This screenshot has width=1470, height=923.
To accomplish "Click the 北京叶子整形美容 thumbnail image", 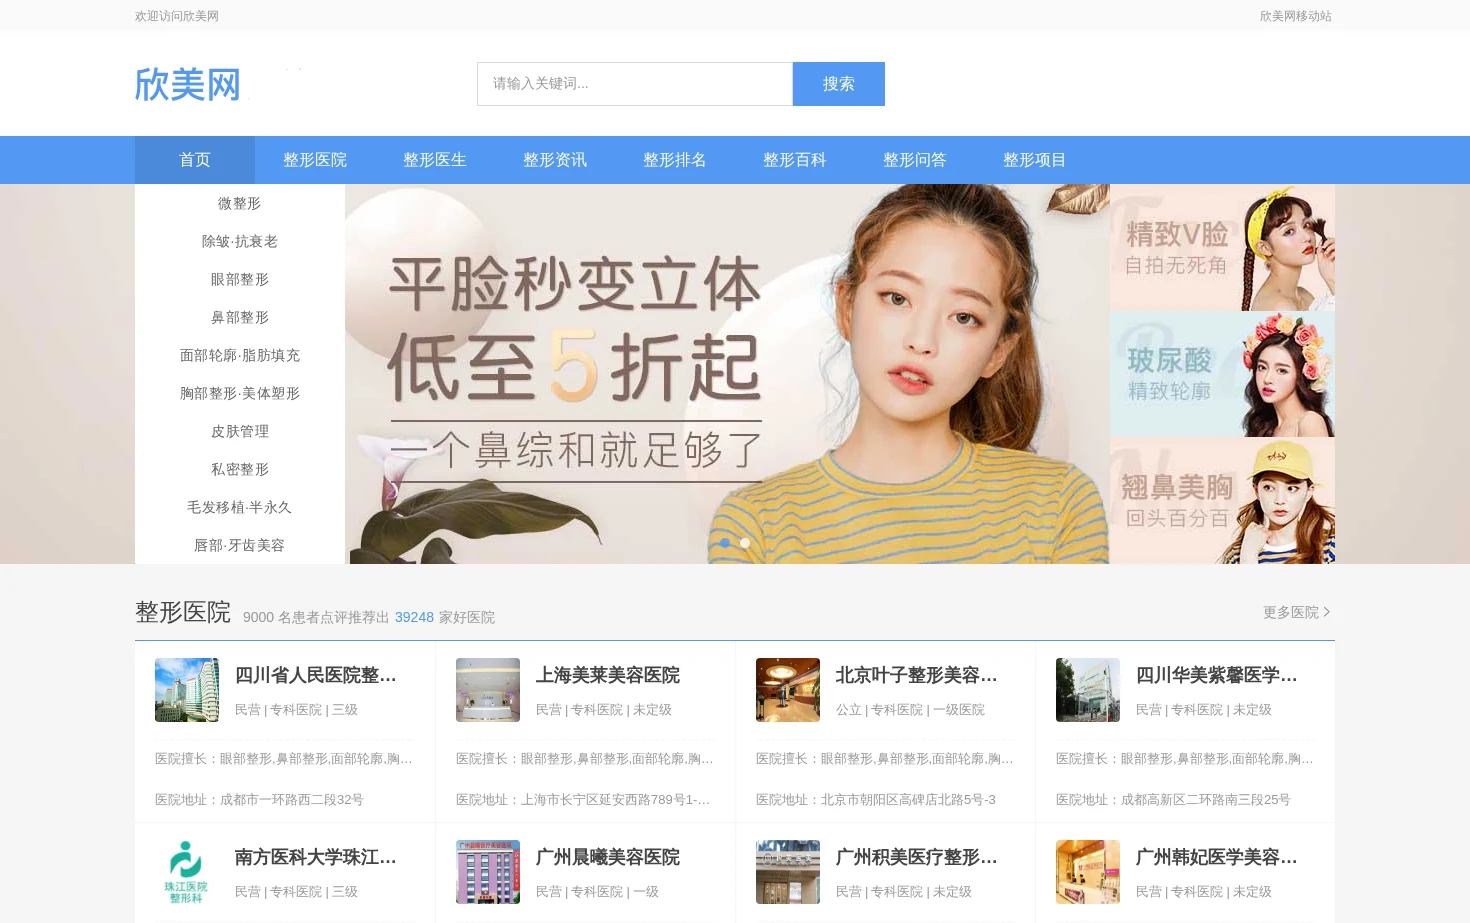I will (x=788, y=690).
